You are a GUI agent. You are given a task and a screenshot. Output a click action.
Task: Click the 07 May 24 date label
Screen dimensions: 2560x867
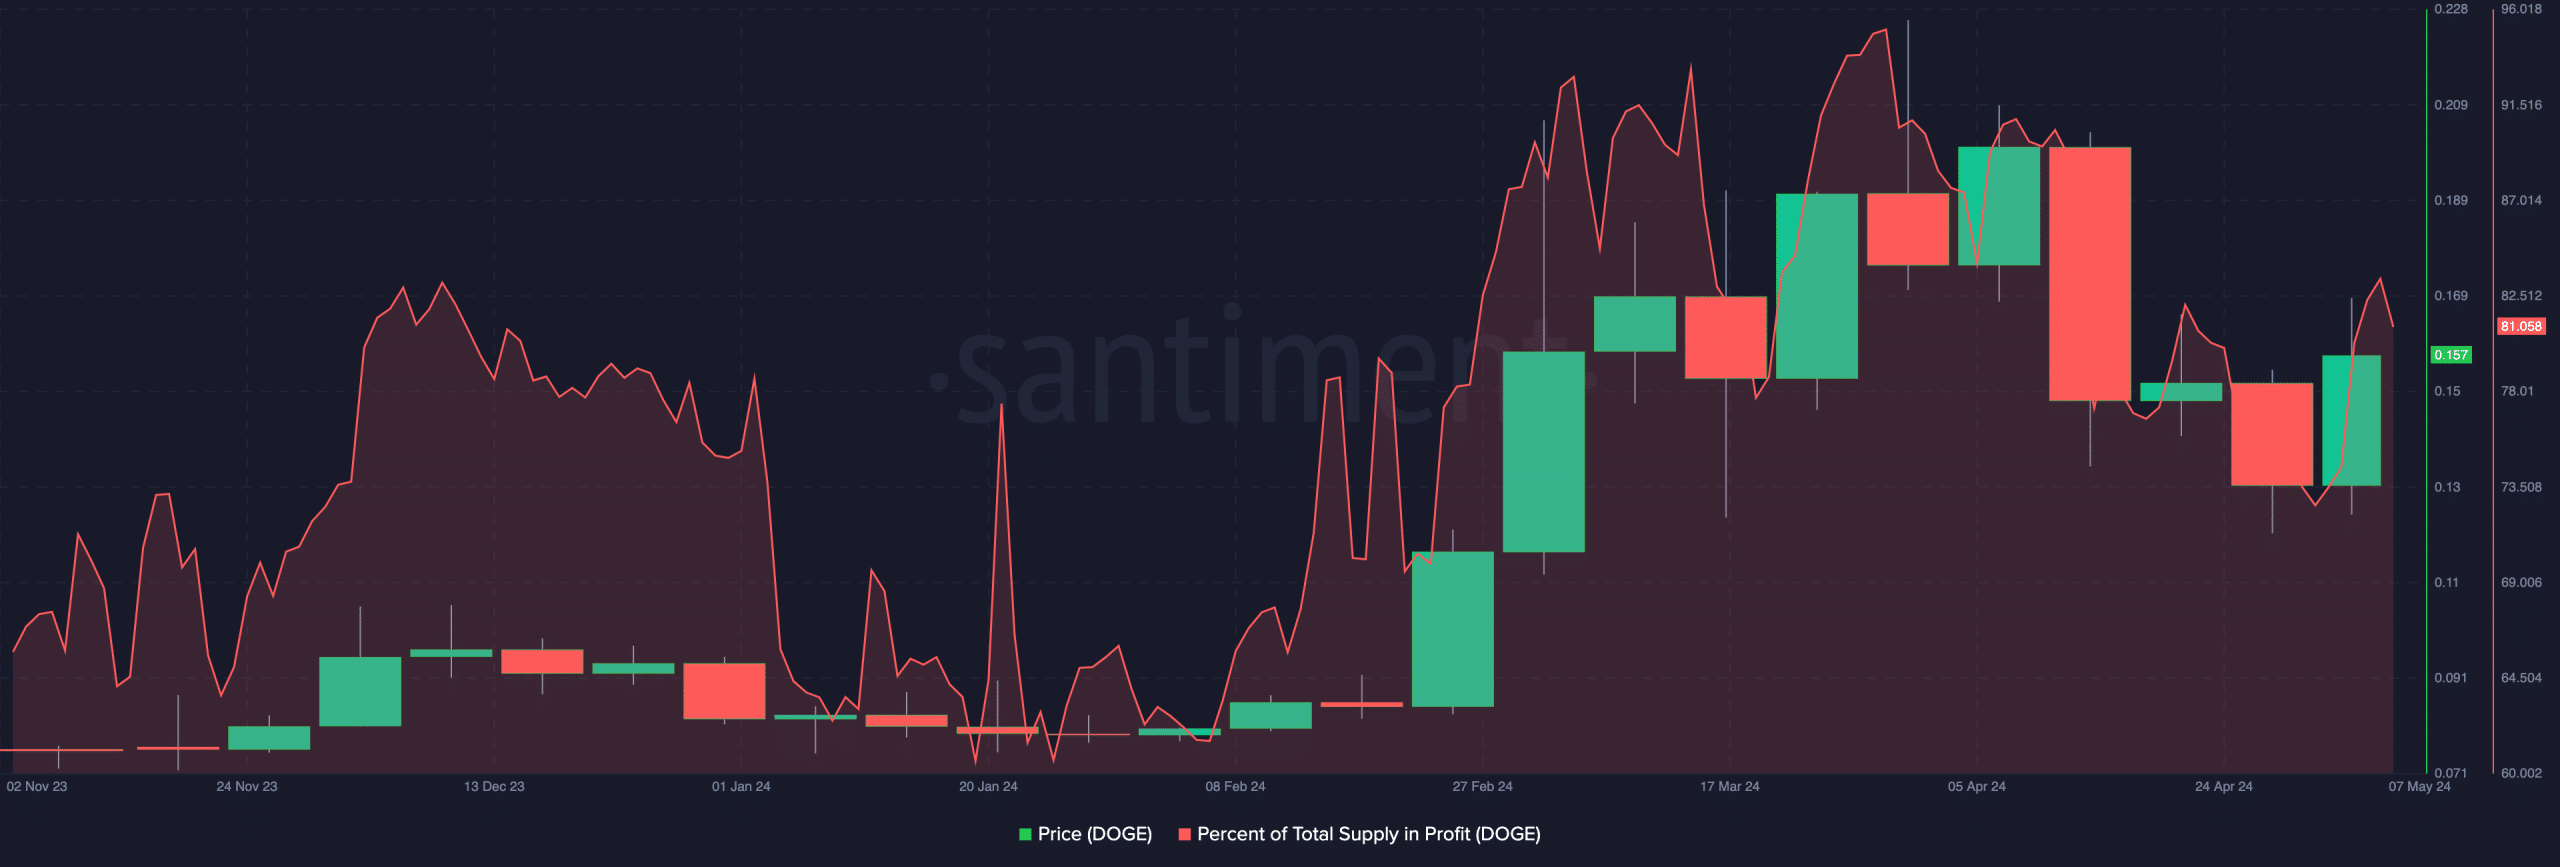click(x=2420, y=786)
